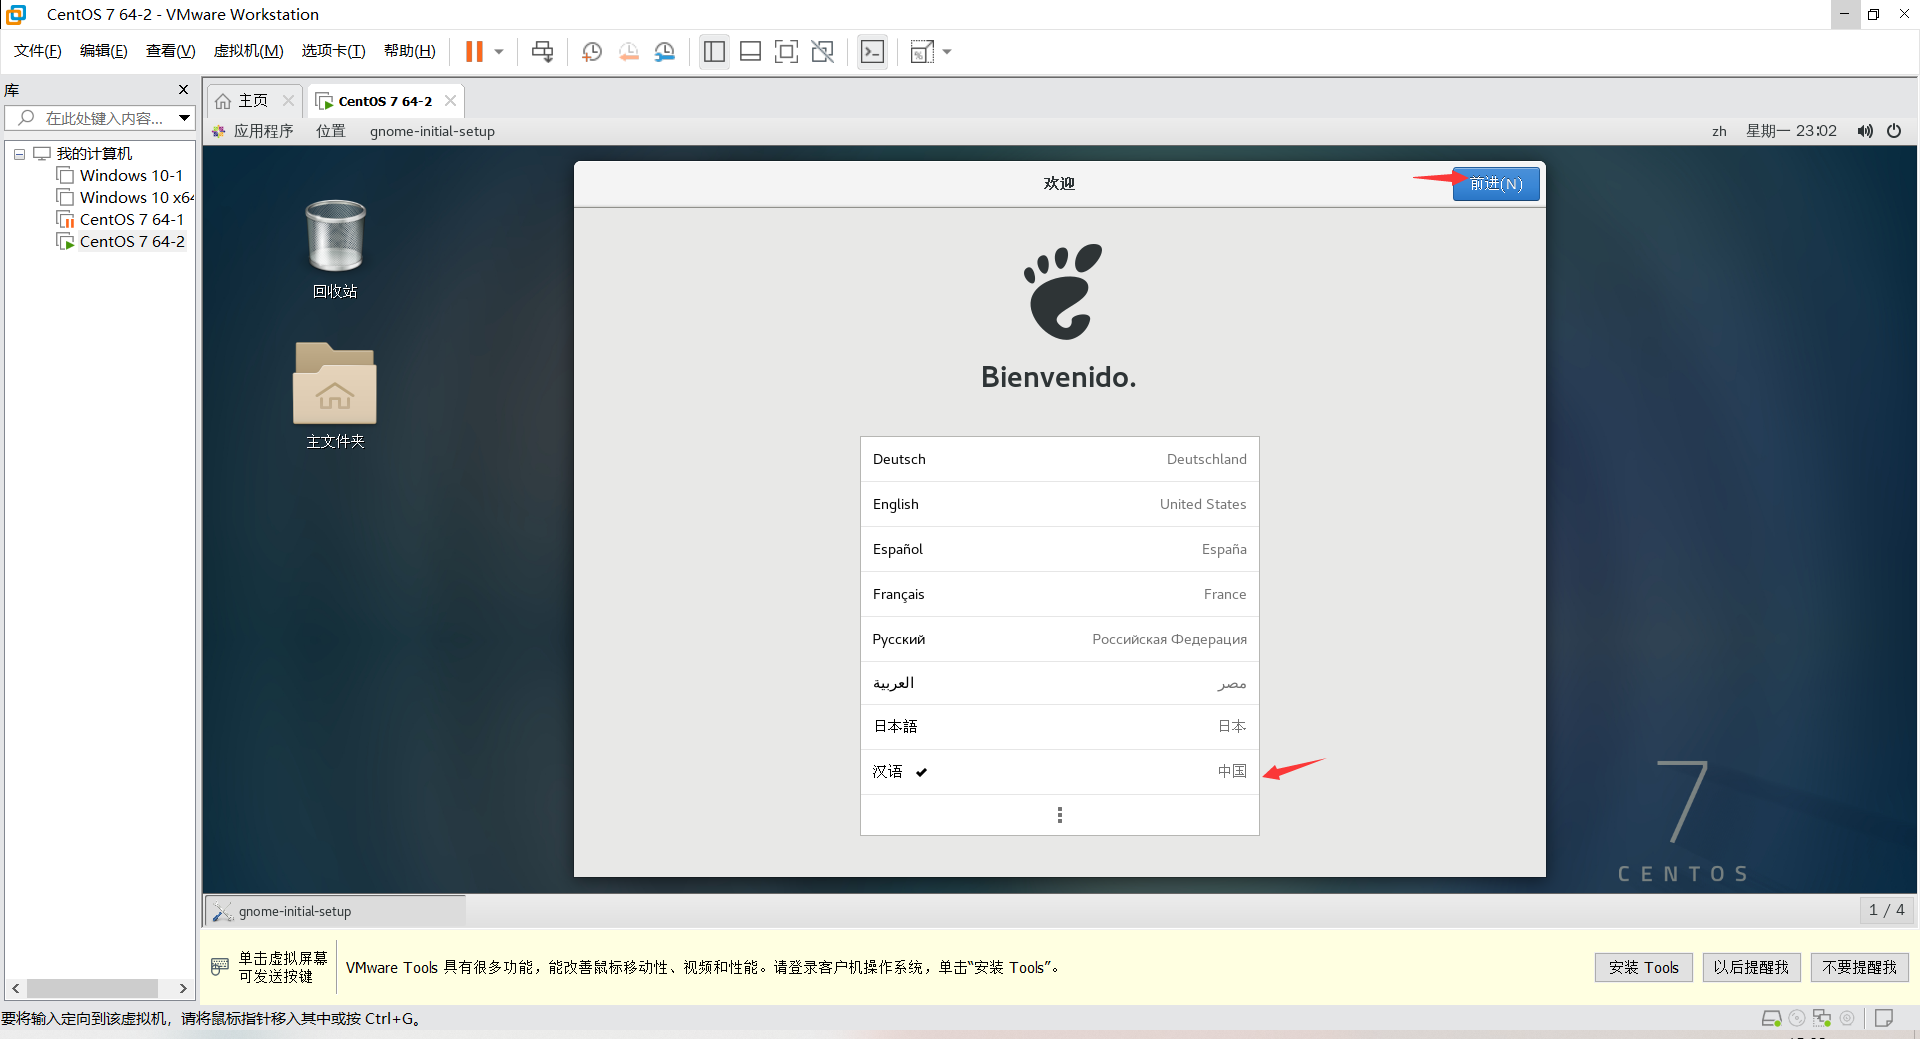Toggle the thumbnail bar view icon
The width and height of the screenshot is (1920, 1039).
coord(750,52)
